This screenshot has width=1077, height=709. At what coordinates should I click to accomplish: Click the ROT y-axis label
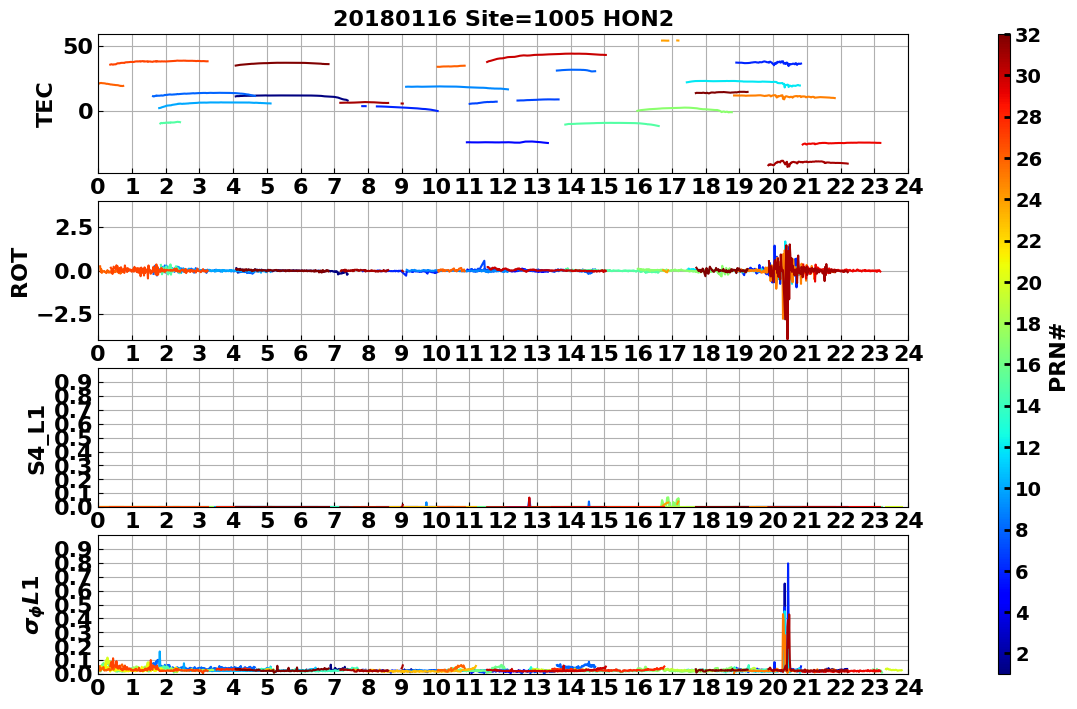[20, 273]
